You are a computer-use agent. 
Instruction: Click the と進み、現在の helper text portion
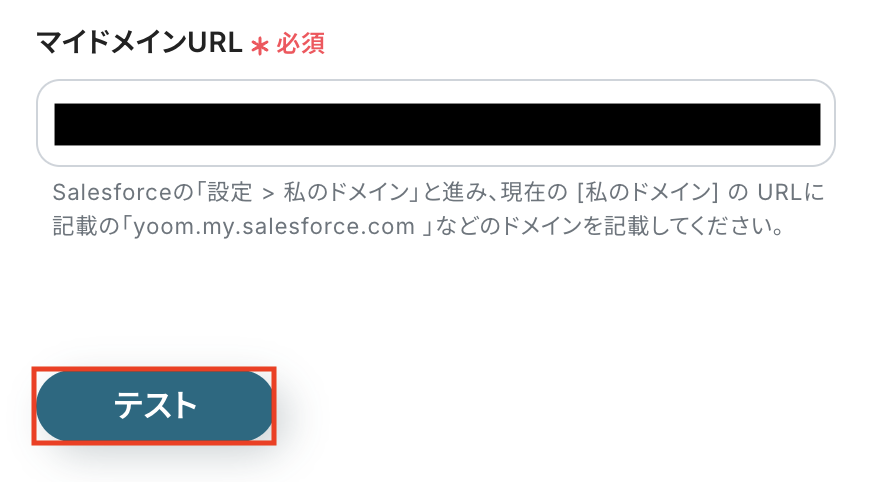click(495, 193)
